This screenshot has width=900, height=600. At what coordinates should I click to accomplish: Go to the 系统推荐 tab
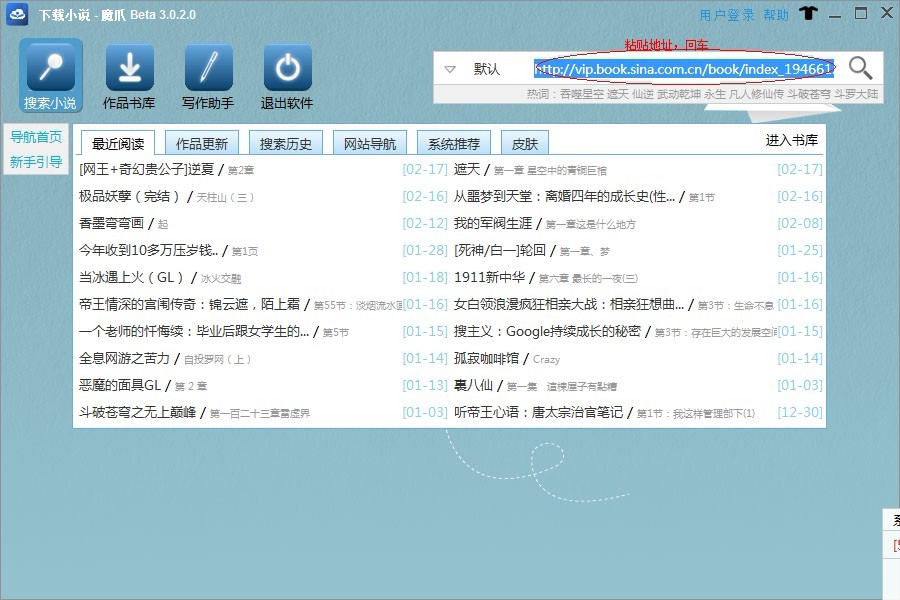pos(448,144)
